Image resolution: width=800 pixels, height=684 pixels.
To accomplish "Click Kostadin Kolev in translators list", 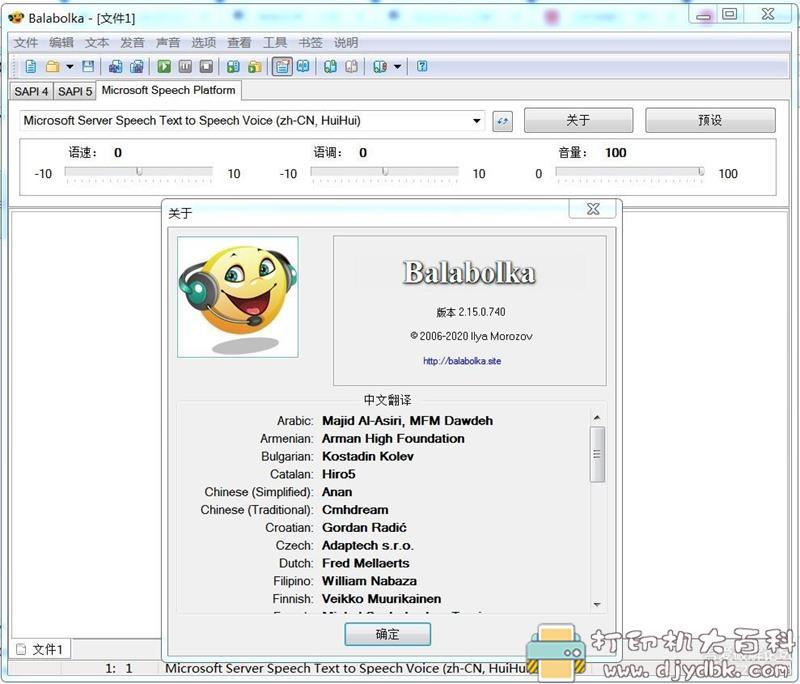I will tap(368, 457).
